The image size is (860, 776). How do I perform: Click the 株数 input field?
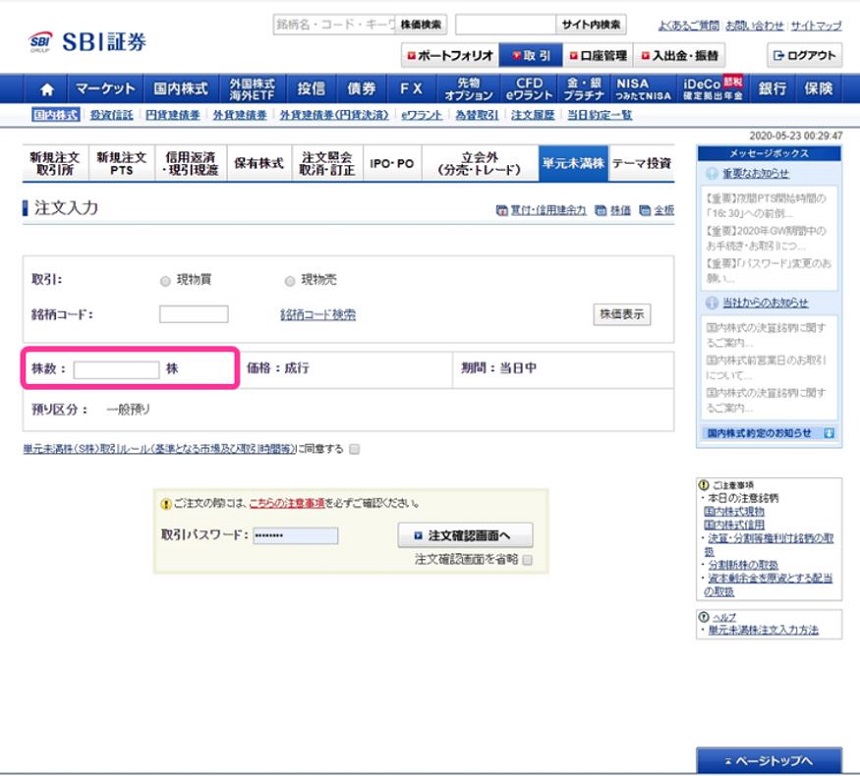click(116, 369)
